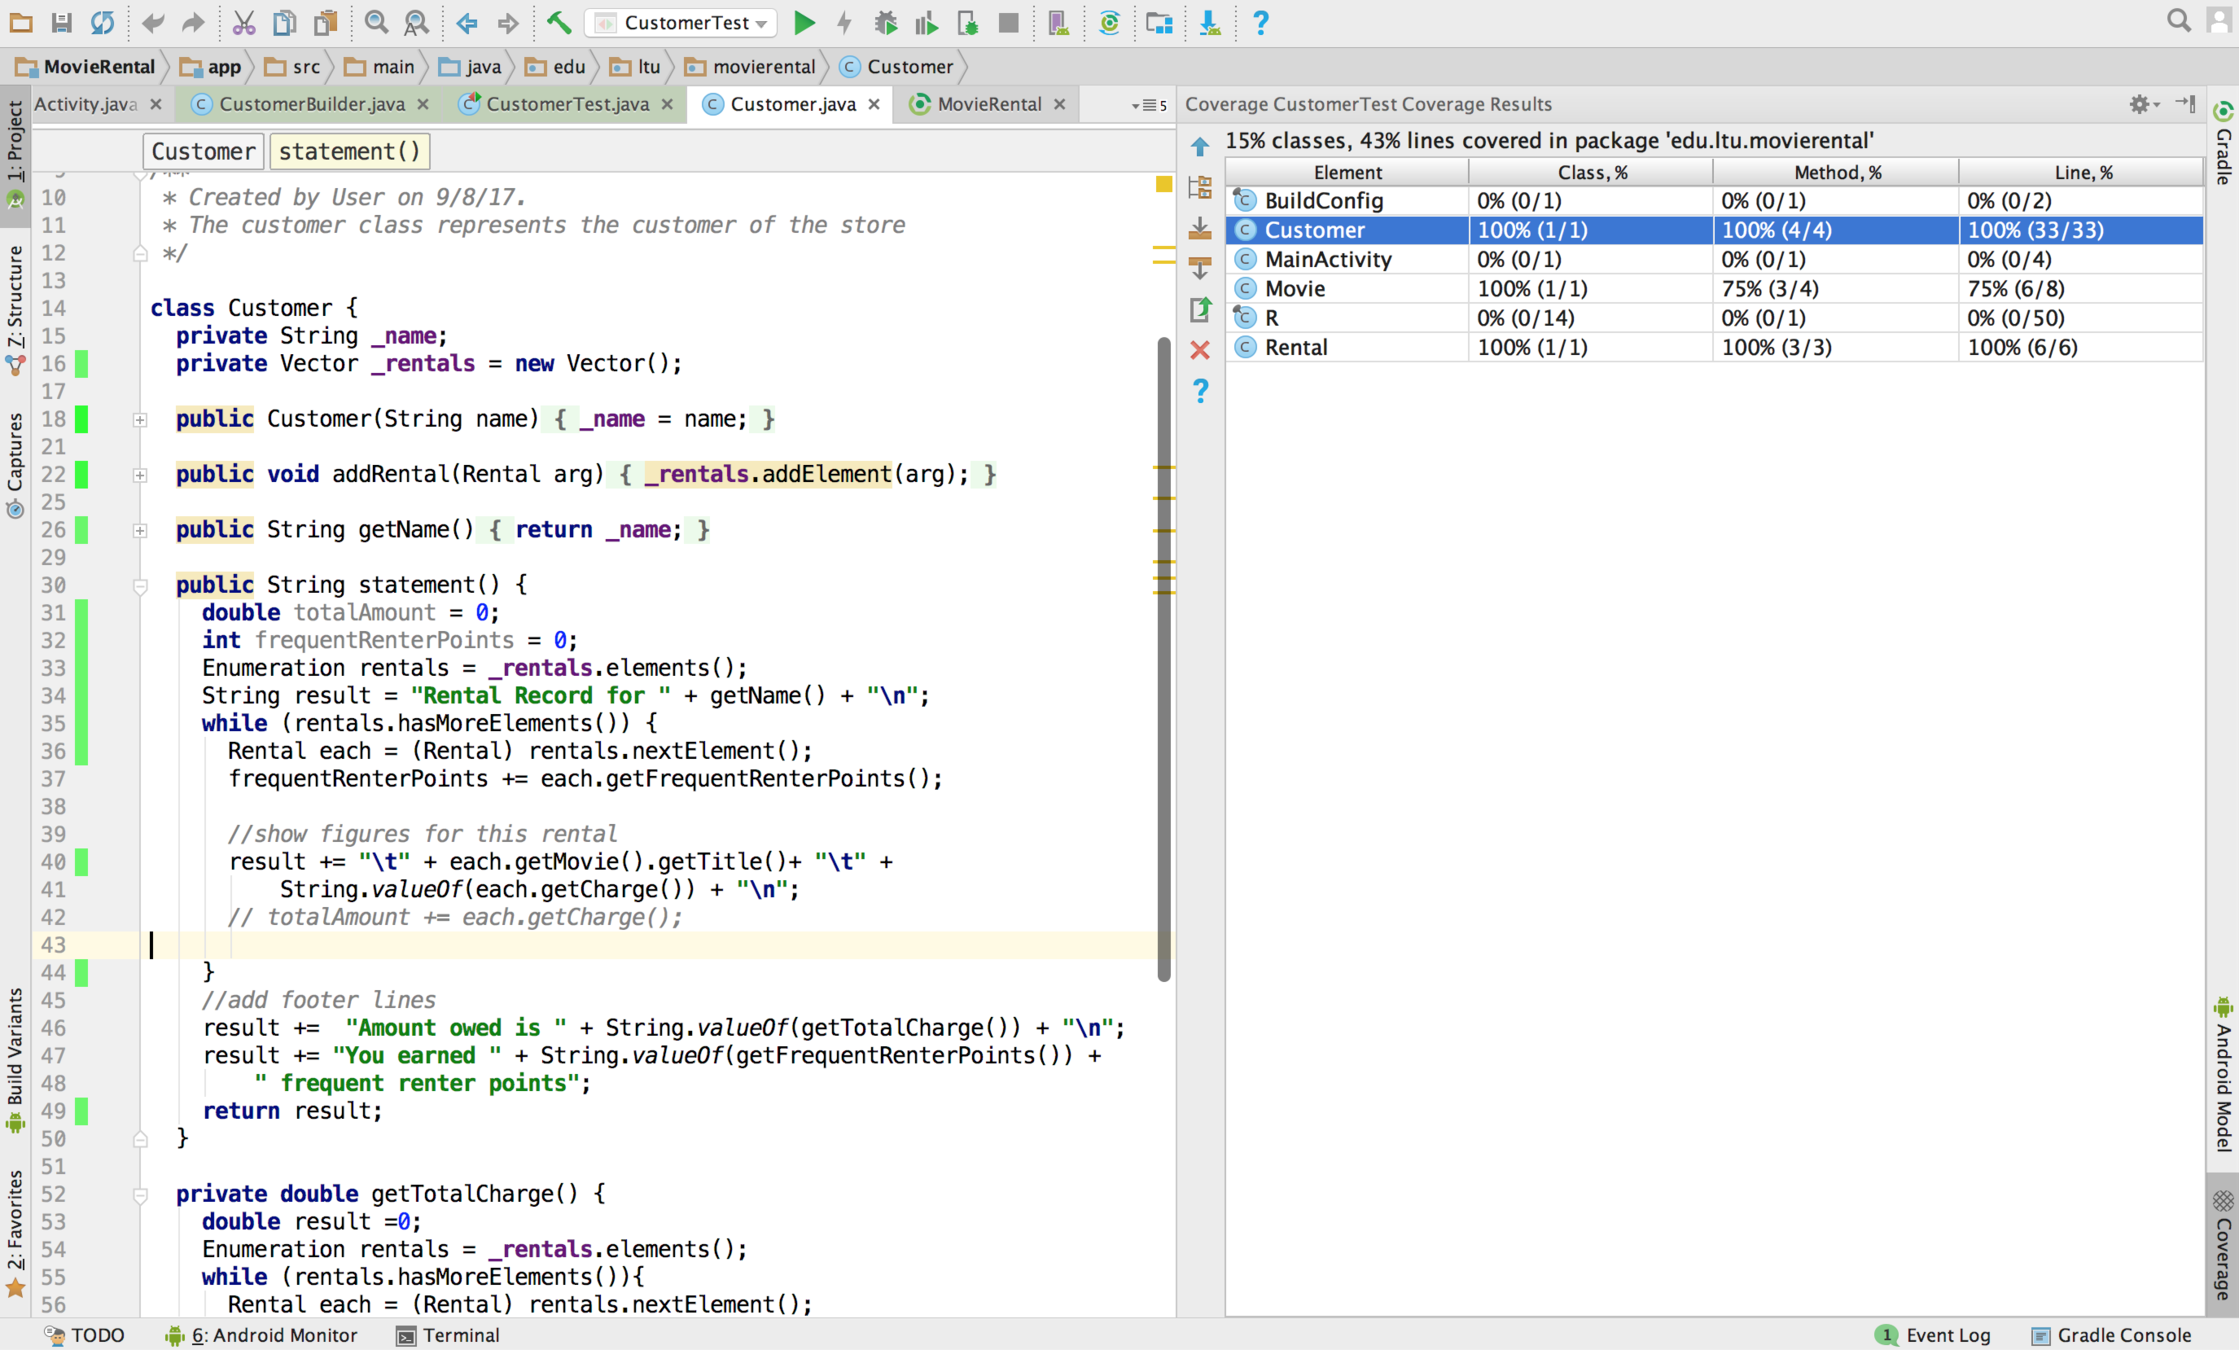Viewport: 2239px width, 1350px height.
Task: Open the SDK Manager download icon
Action: [1210, 22]
